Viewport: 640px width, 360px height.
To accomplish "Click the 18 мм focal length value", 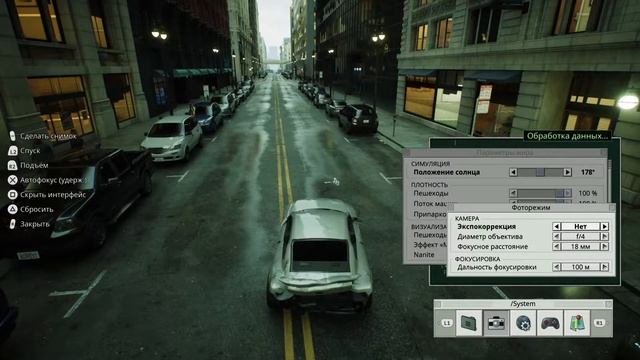I will (x=580, y=247).
